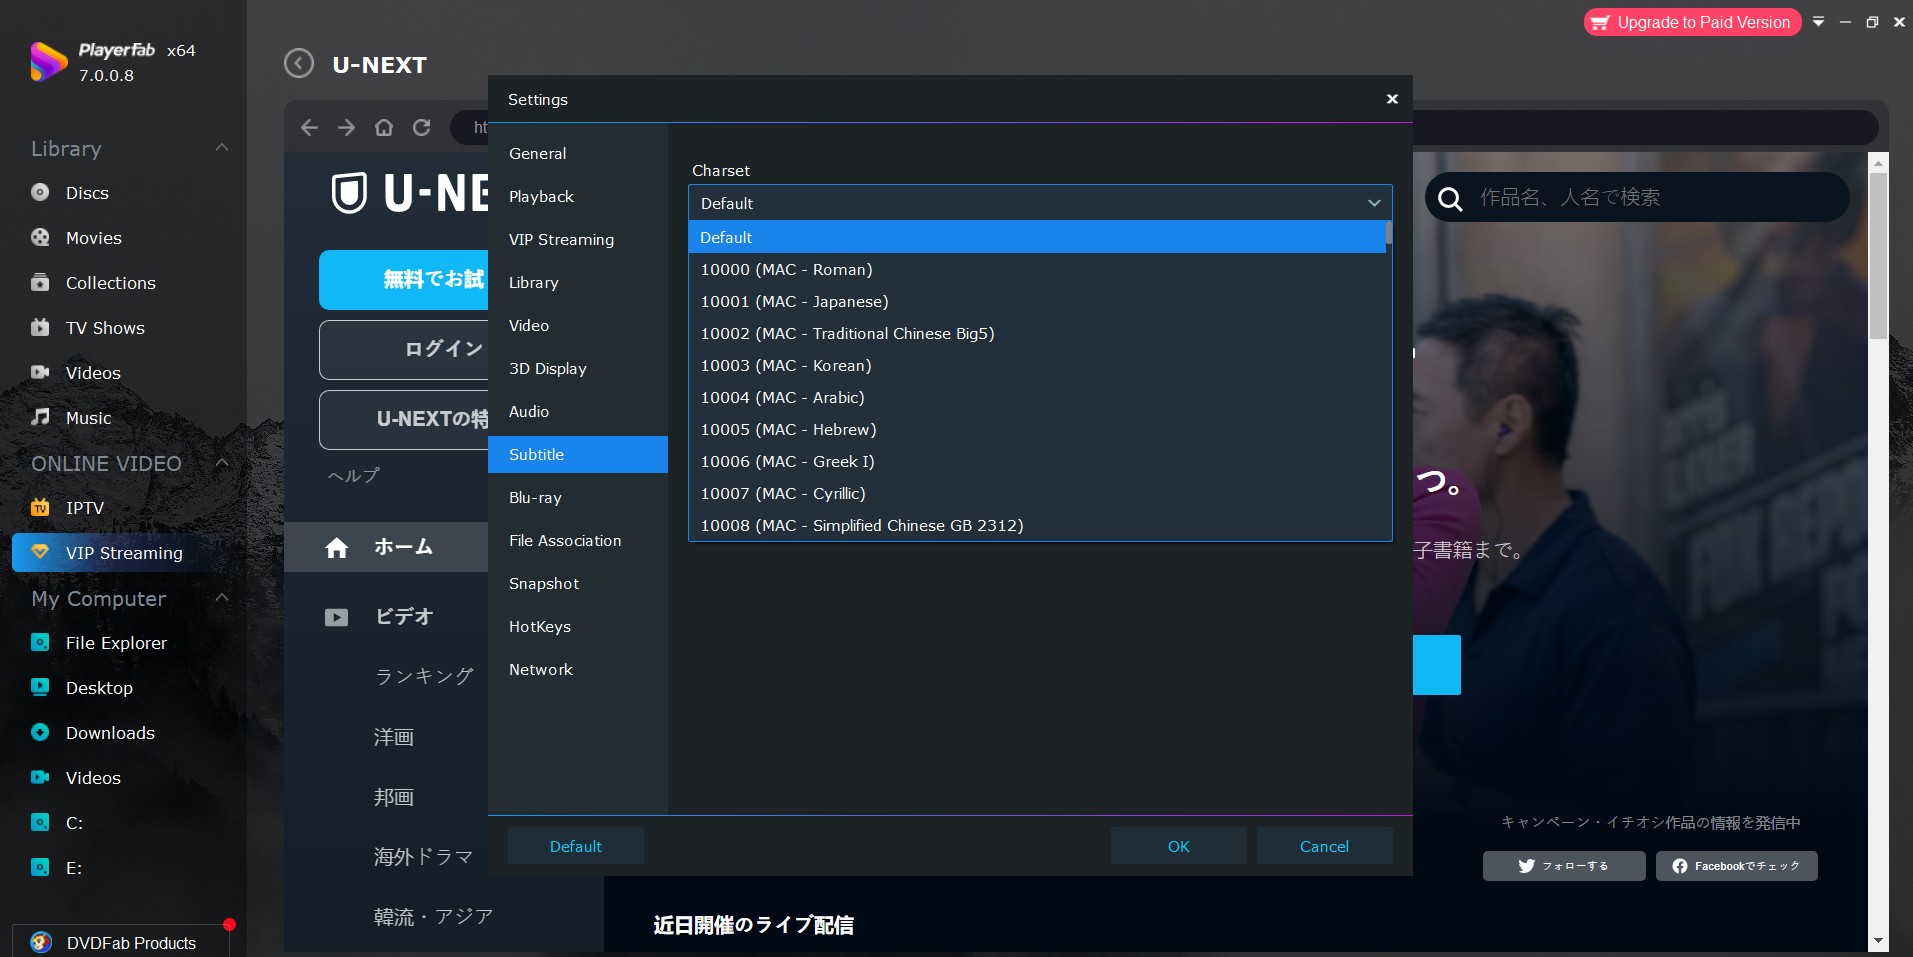Collapse the Library section chevron
The image size is (1913, 957).
coord(222,148)
